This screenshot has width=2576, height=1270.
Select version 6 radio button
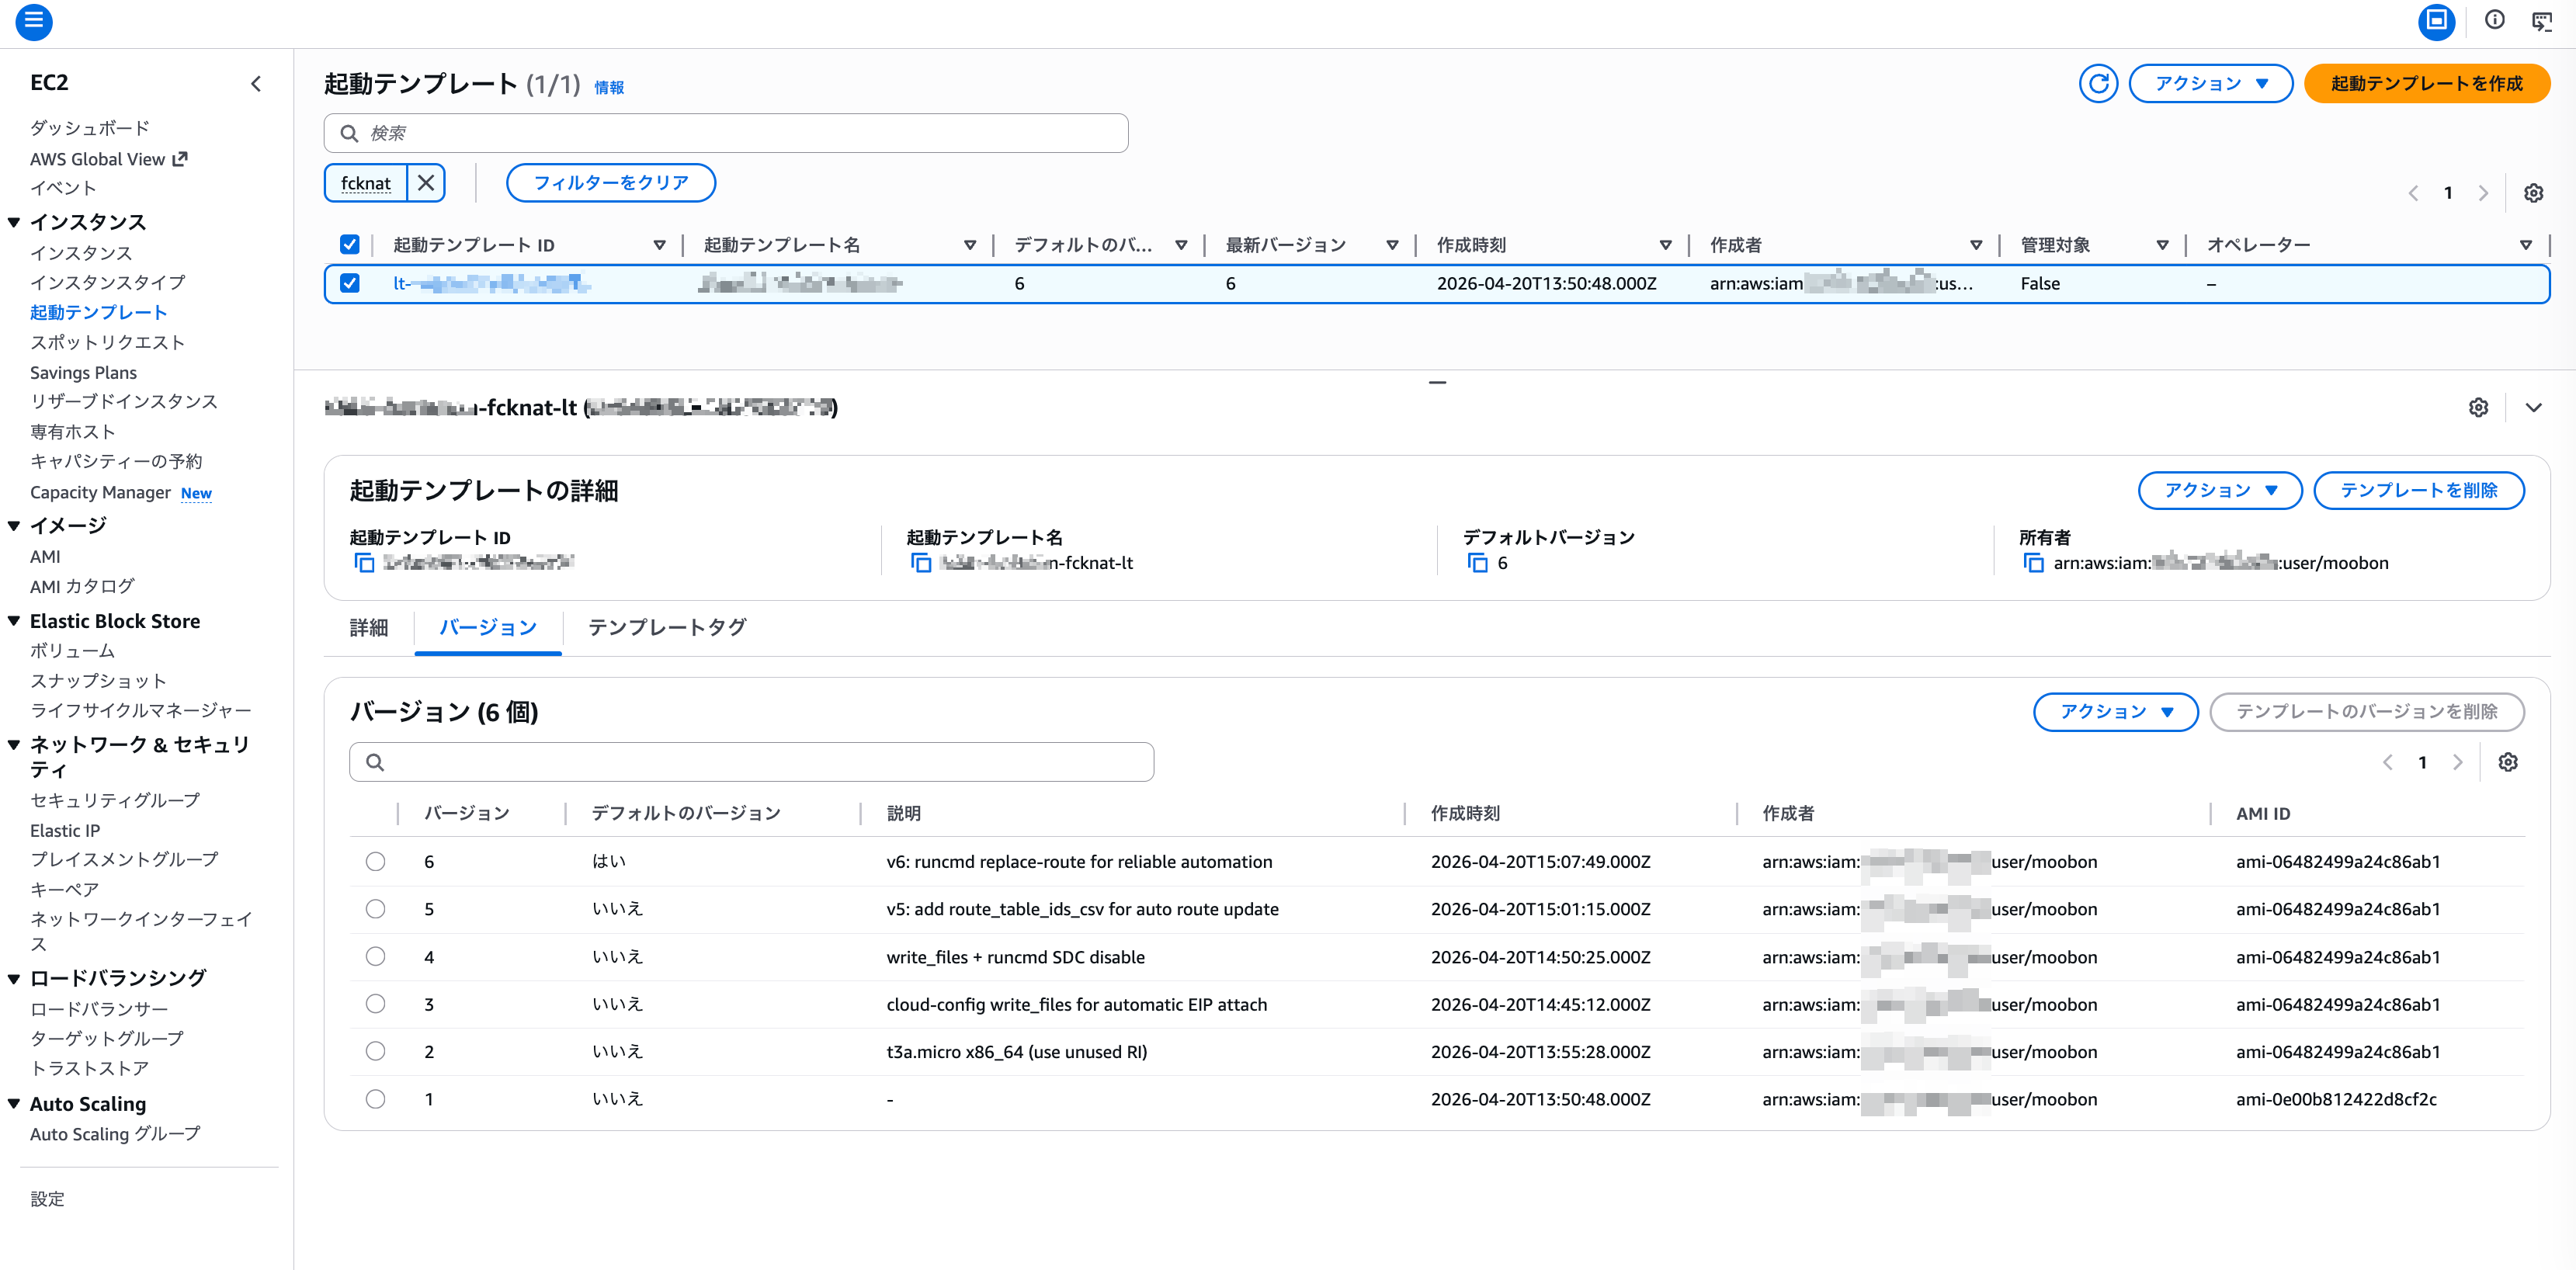(x=375, y=861)
